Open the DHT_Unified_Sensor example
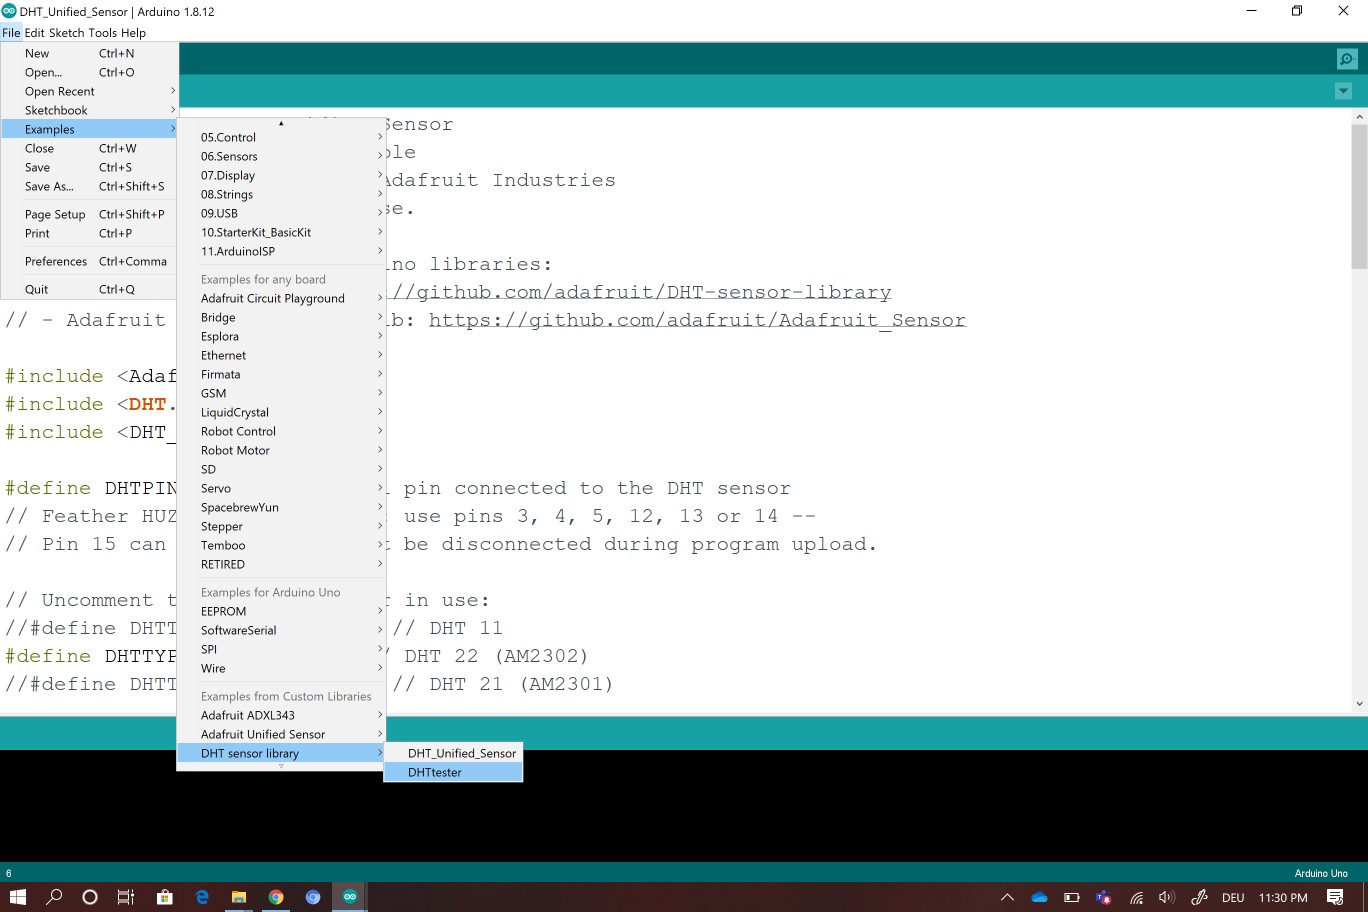The image size is (1368, 912). (x=453, y=753)
